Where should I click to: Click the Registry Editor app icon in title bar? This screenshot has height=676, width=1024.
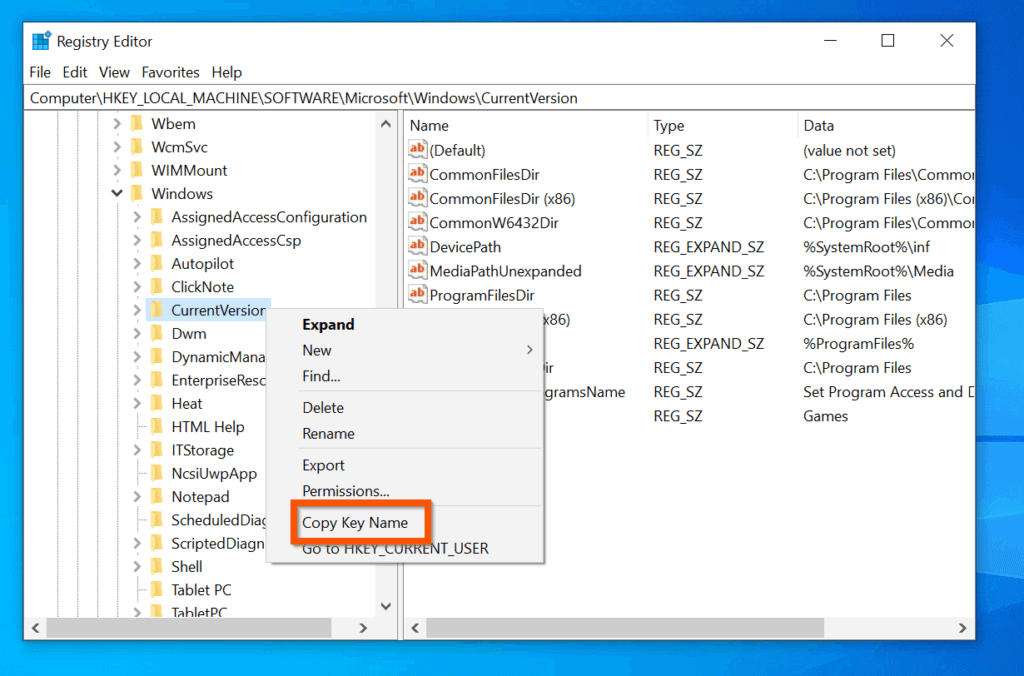point(41,41)
